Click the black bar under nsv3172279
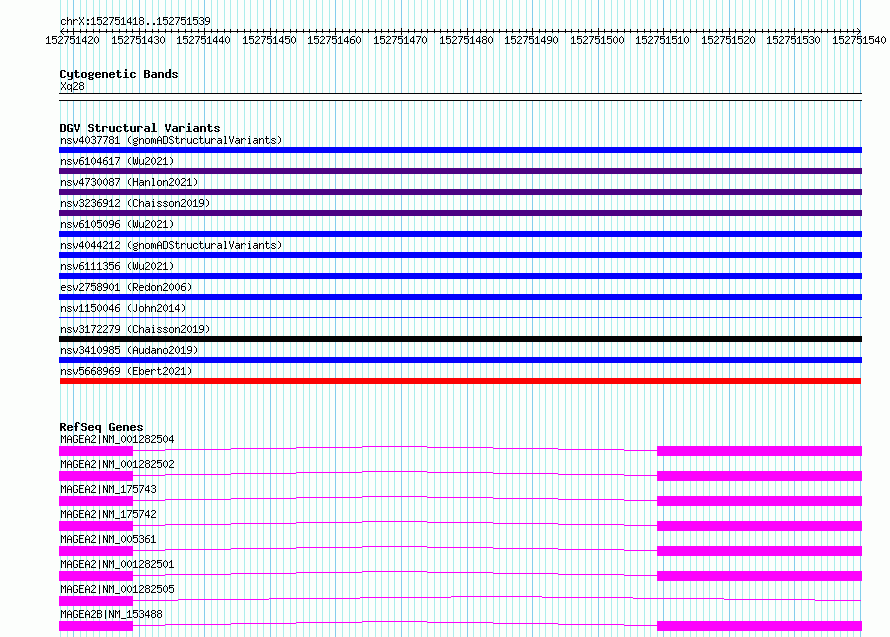The image size is (890, 637). 460,339
